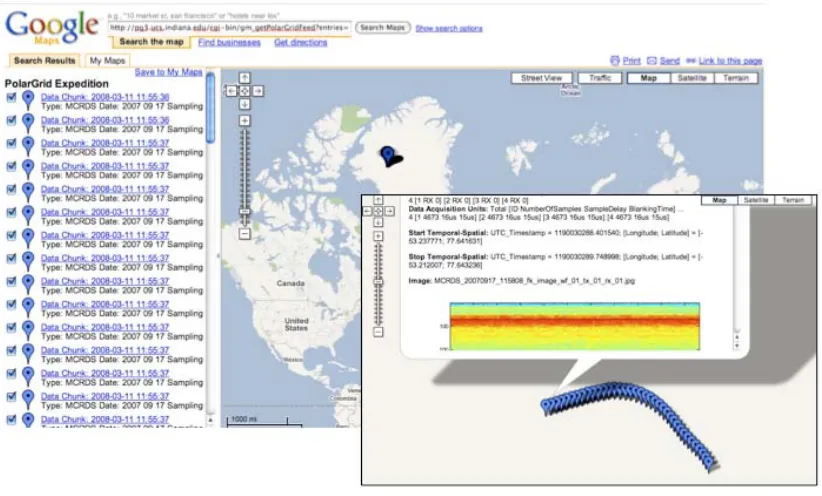The width and height of the screenshot is (822, 496).
Task: Zoom in on the inset map
Action: click(378, 236)
